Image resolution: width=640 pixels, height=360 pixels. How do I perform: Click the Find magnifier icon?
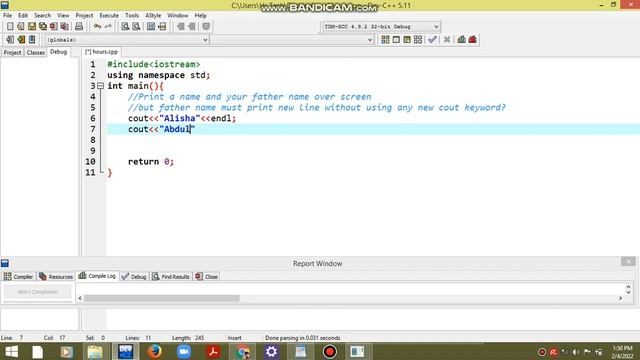[125, 27]
